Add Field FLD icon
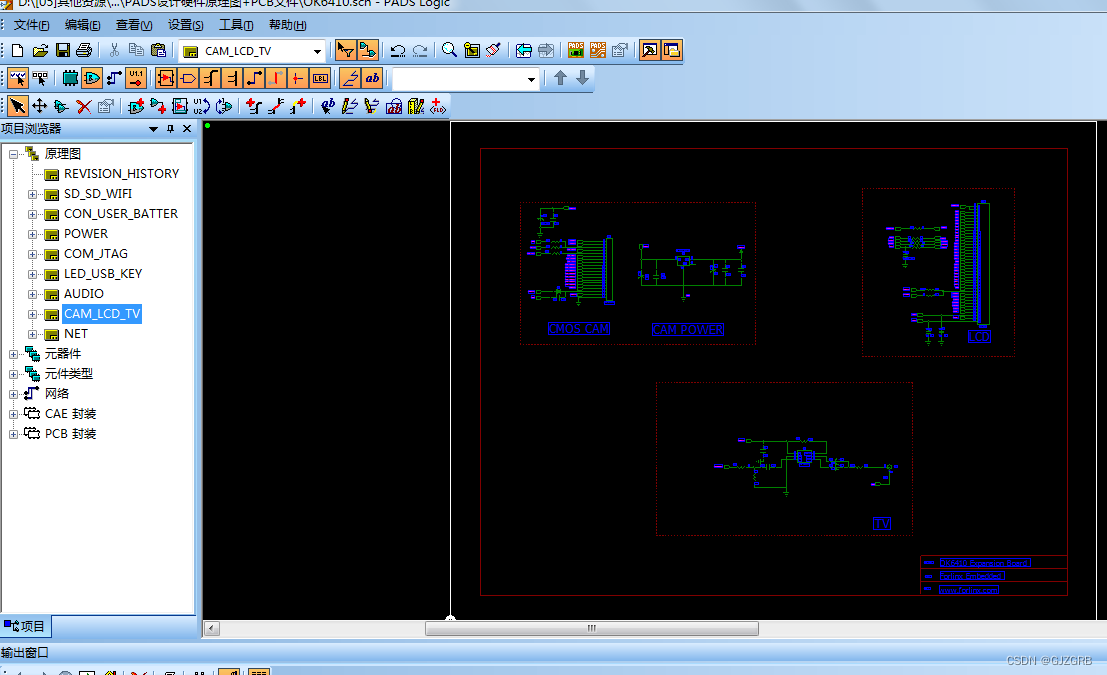This screenshot has height=675, width=1107. point(438,106)
